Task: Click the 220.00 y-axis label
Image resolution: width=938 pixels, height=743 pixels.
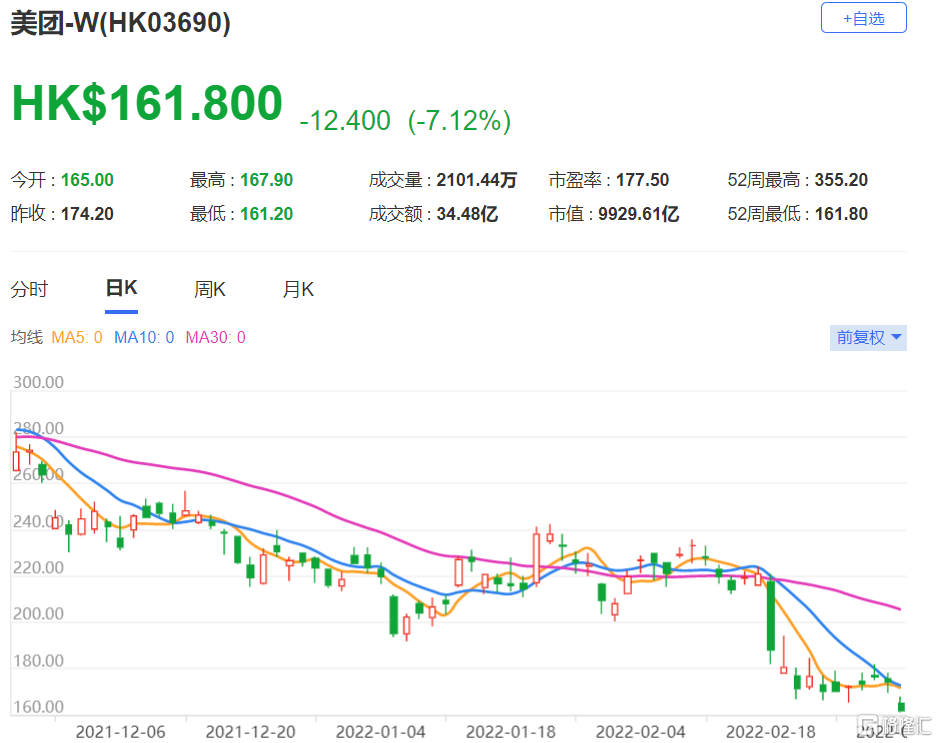Action: [x=38, y=568]
